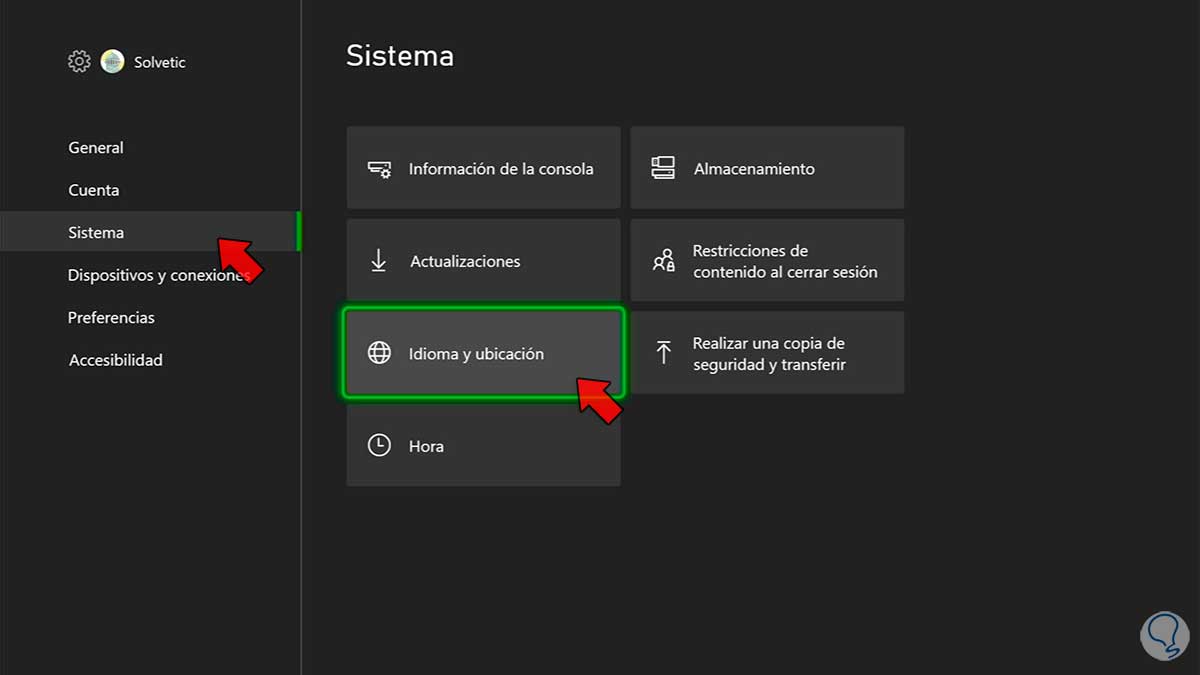
Task: Click the settings gear icon
Action: [x=79, y=62]
